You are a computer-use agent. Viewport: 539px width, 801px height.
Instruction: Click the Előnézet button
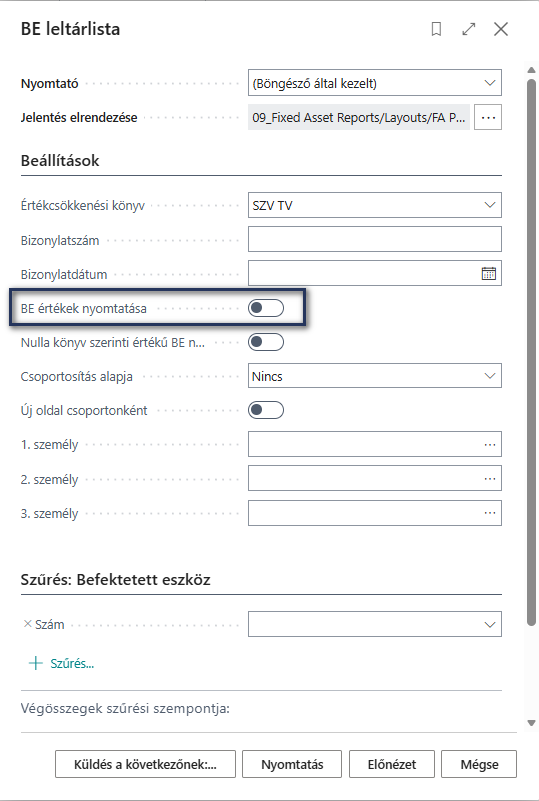click(x=392, y=764)
